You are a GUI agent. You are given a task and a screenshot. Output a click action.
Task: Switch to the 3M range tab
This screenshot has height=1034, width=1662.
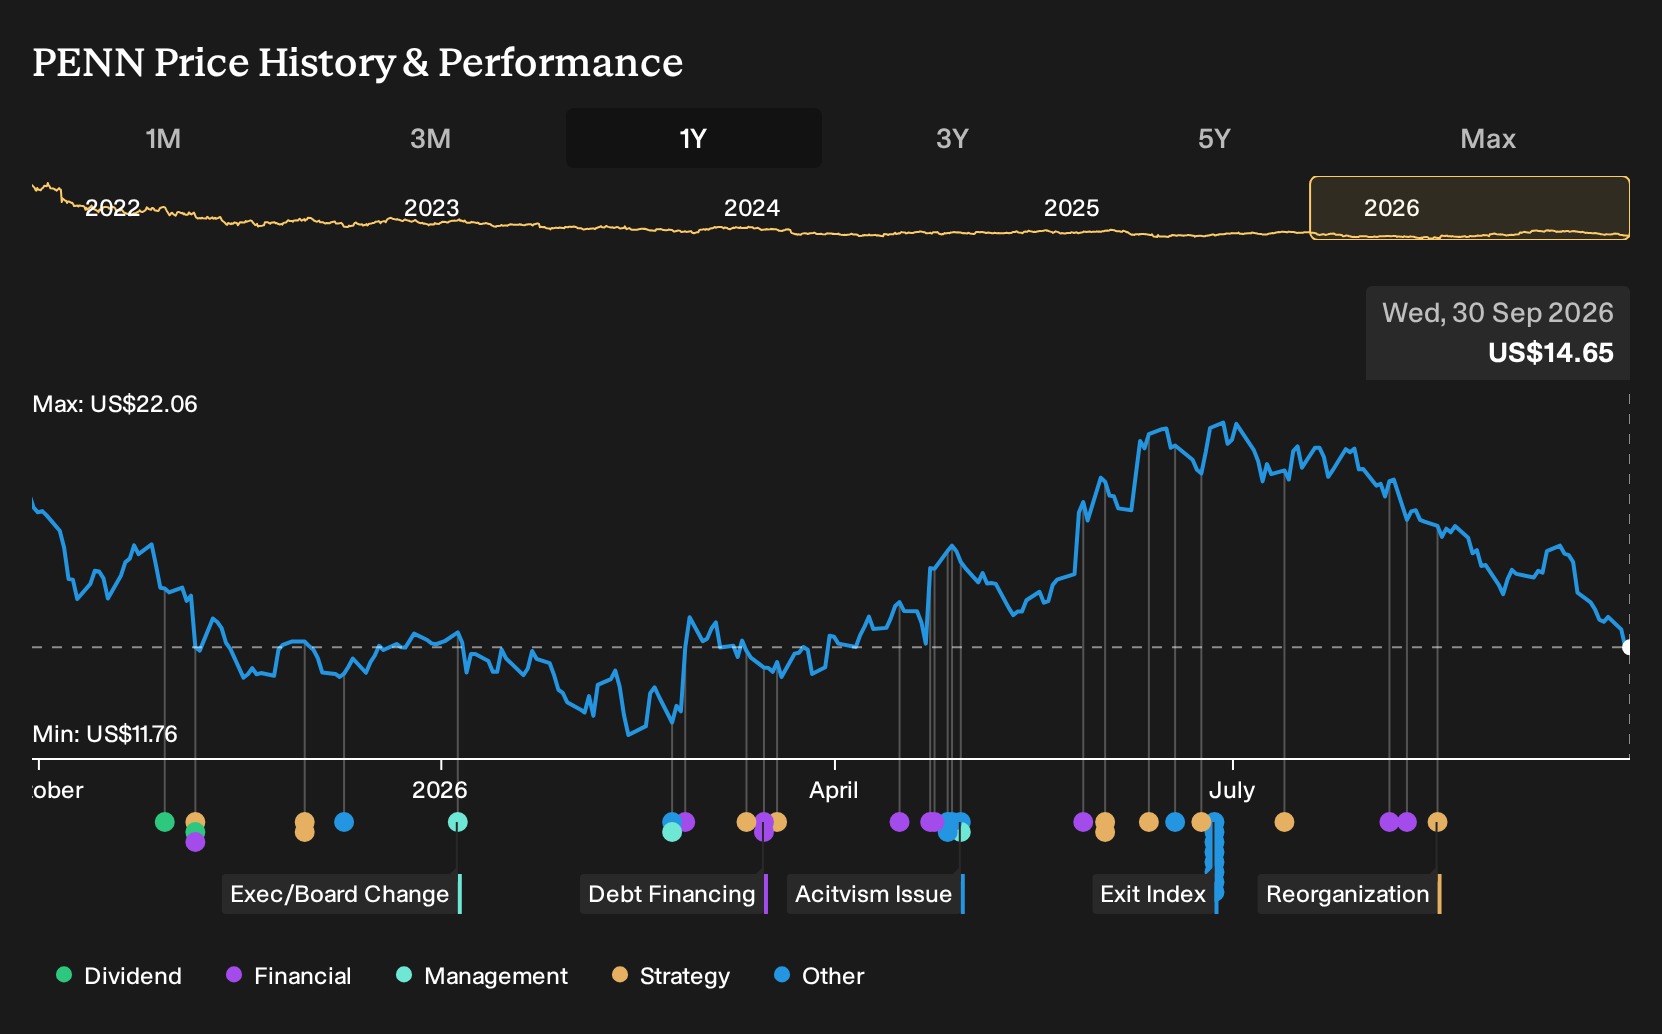[430, 138]
